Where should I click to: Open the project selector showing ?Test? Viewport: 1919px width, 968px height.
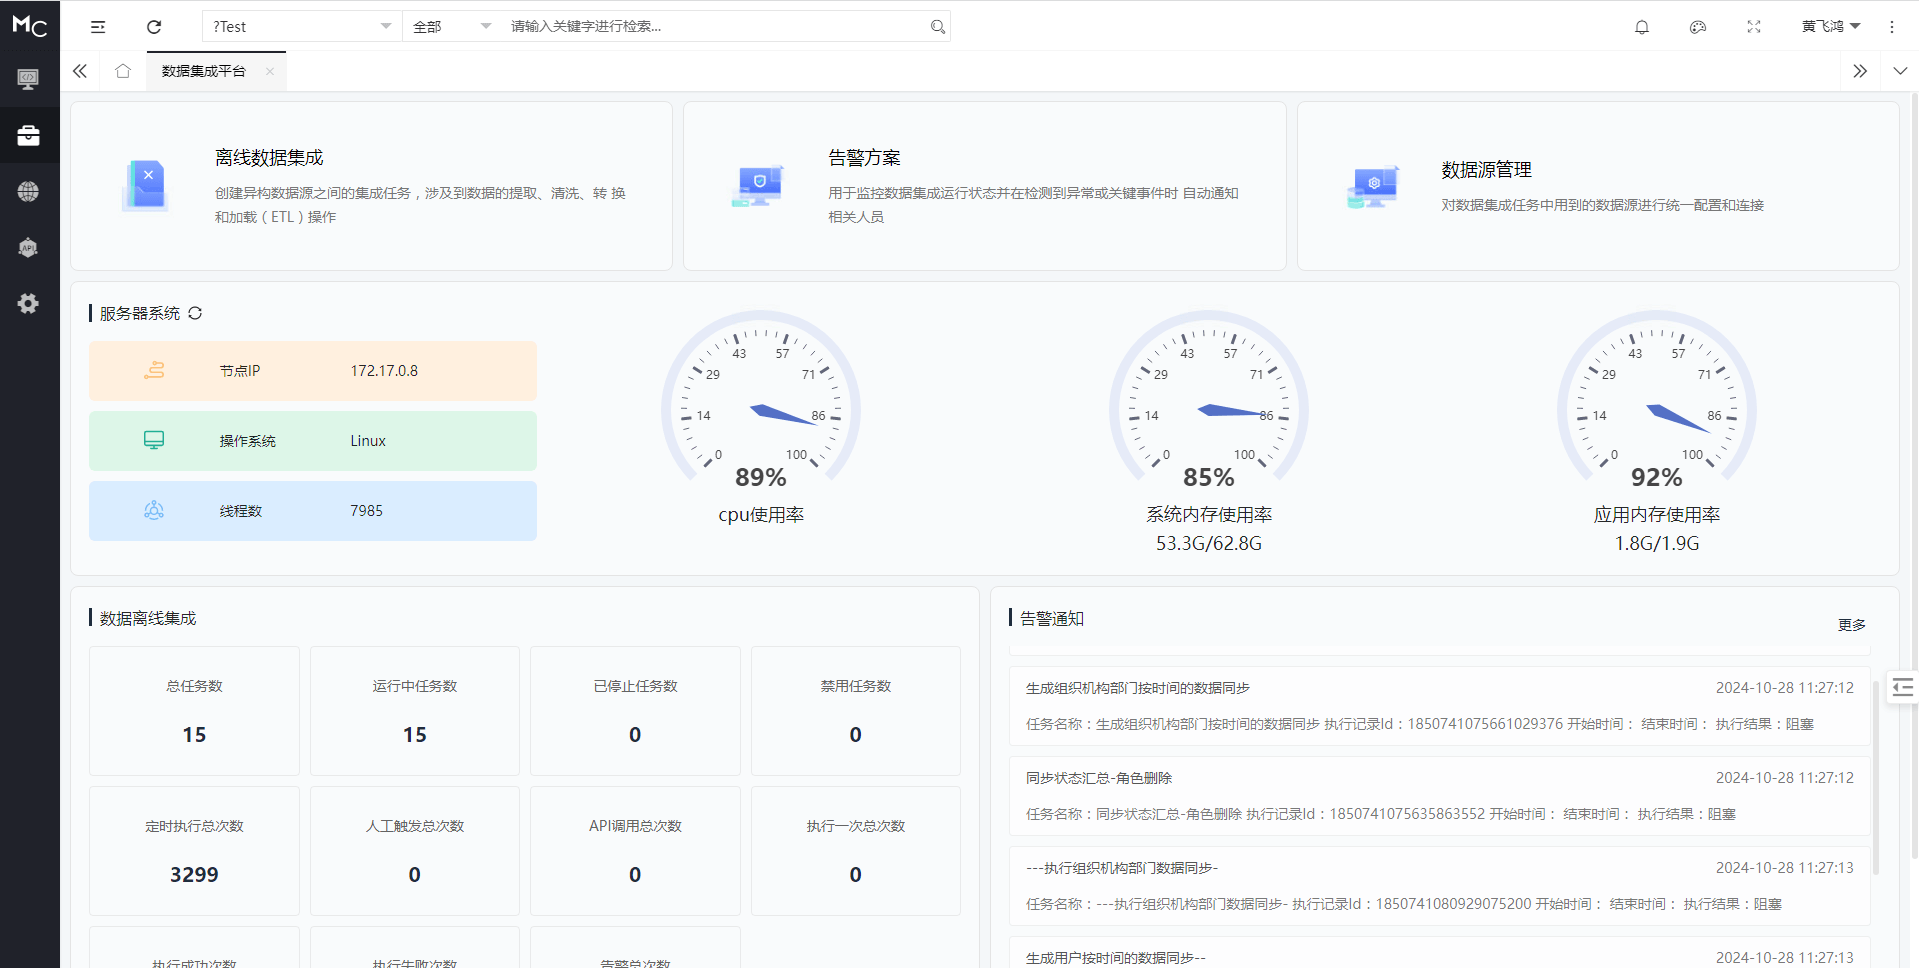click(300, 26)
